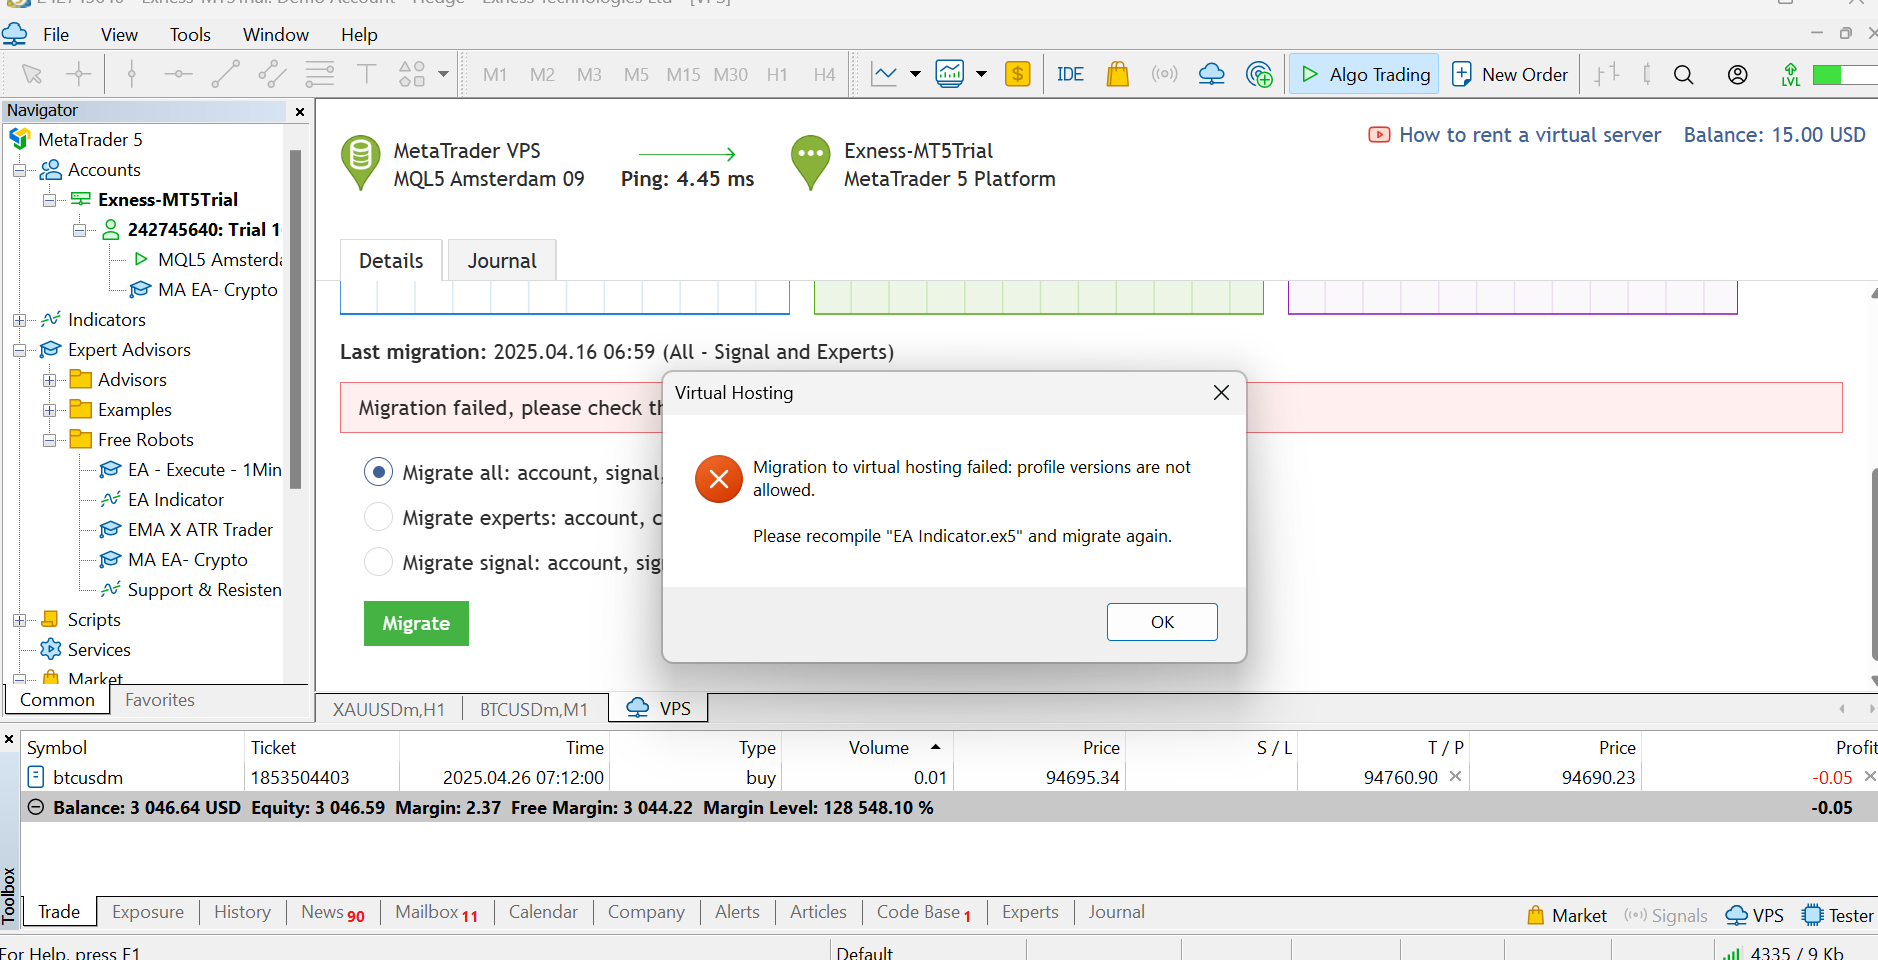Collapse the Accounts tree node
This screenshot has height=960, width=1878.
19,170
